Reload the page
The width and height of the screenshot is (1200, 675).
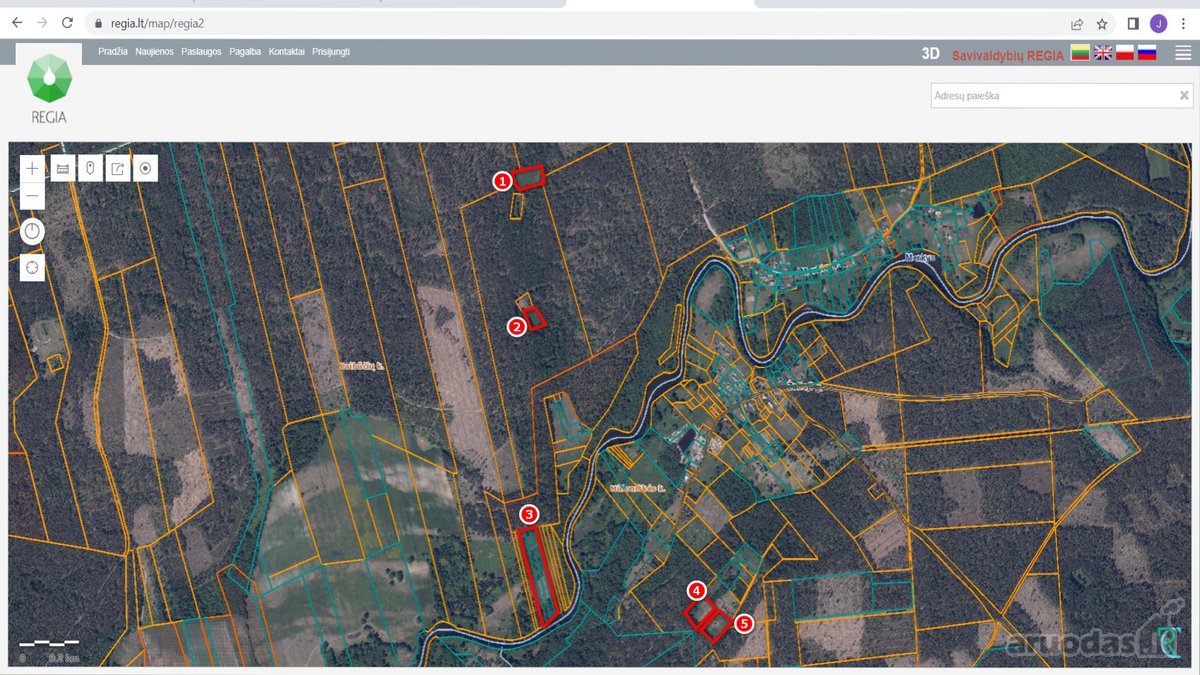[x=67, y=22]
